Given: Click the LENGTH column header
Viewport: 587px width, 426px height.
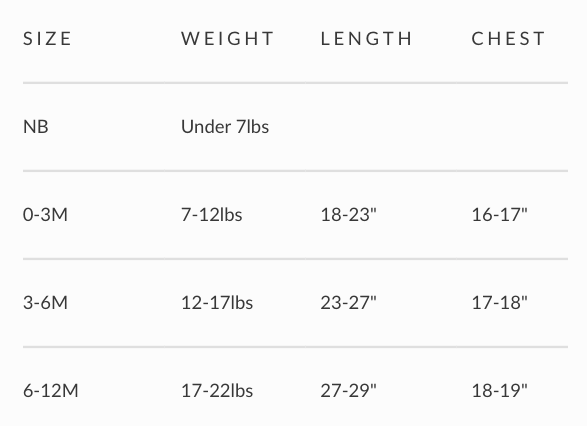Looking at the screenshot, I should (x=367, y=39).
